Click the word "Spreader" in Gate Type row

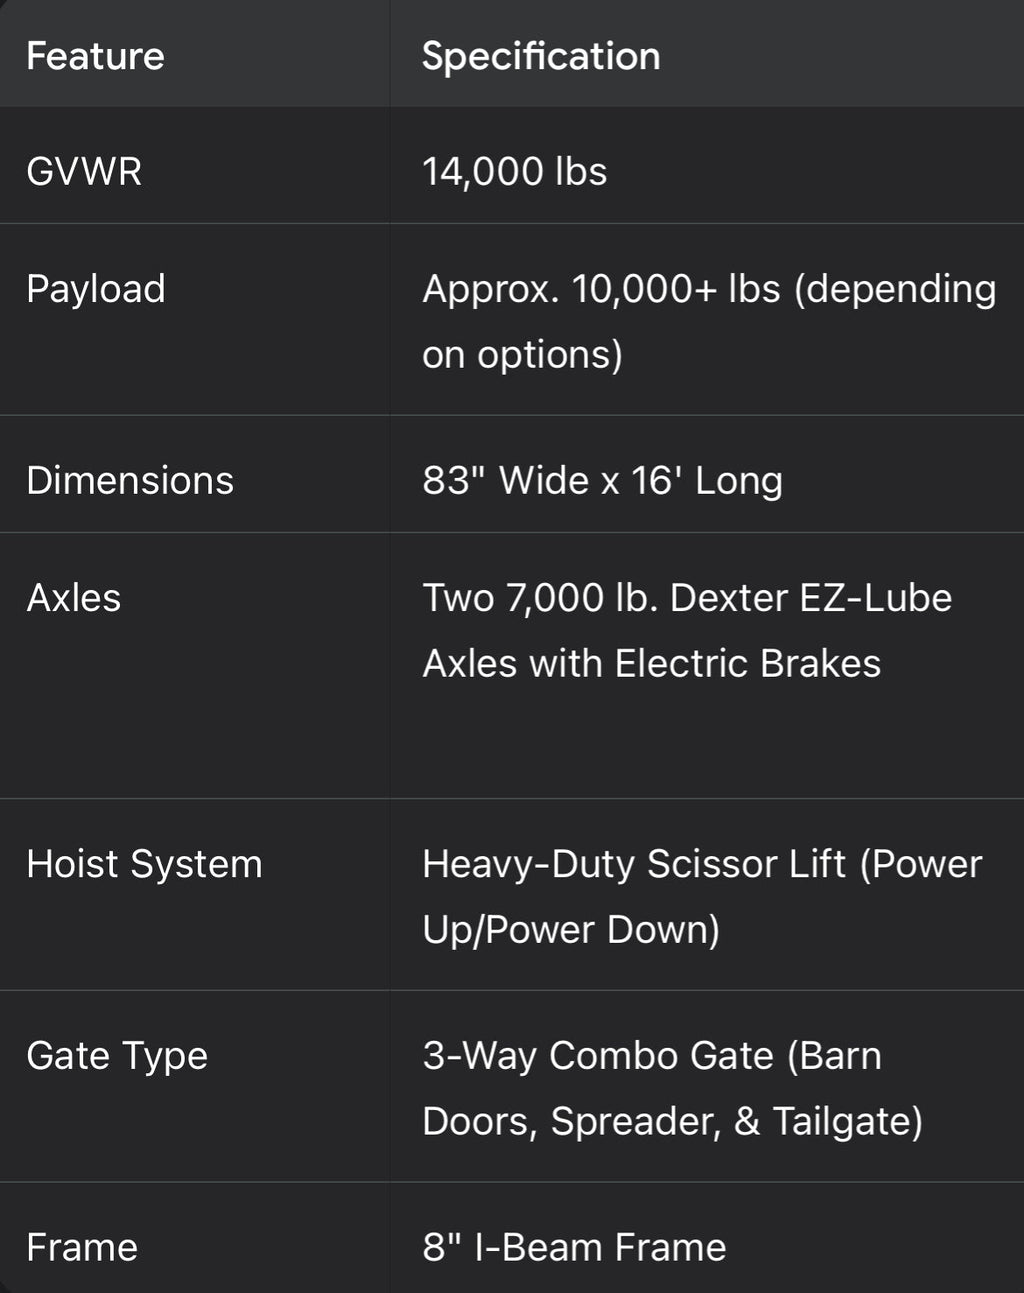[635, 1122]
